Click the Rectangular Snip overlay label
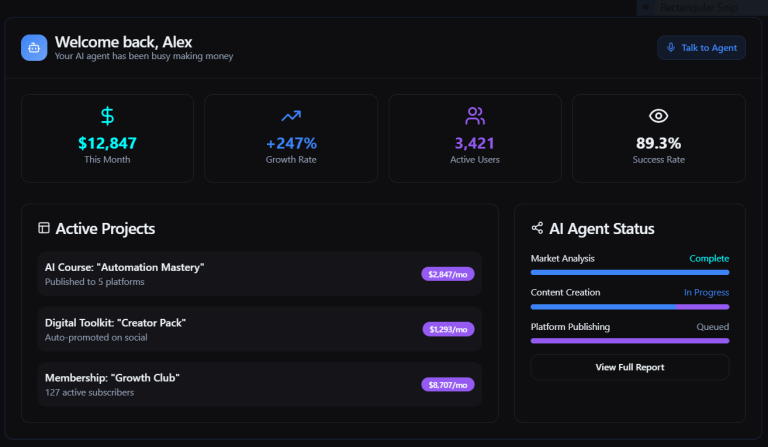 pyautogui.click(x=698, y=7)
